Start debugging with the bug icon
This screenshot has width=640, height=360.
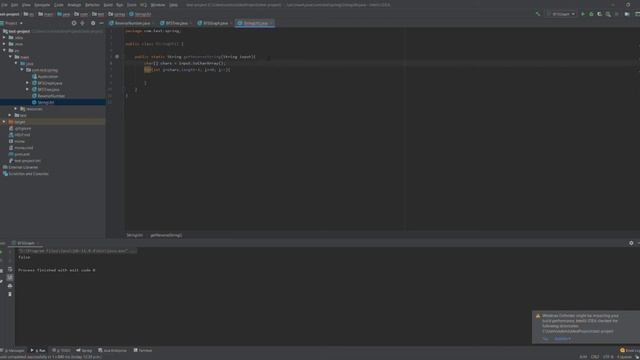point(591,14)
